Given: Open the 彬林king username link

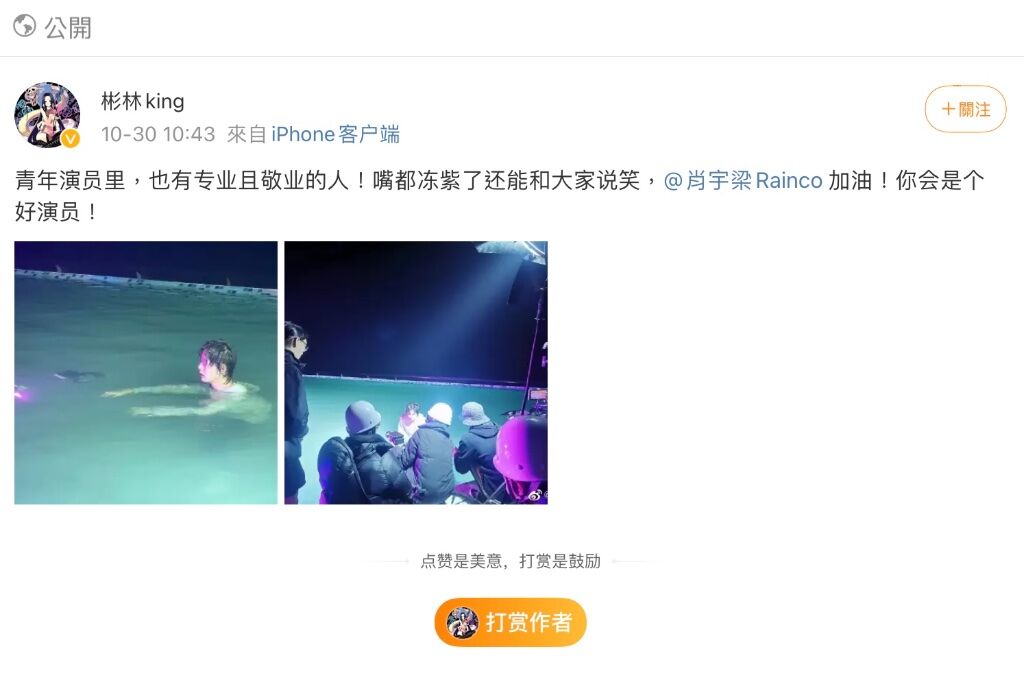Looking at the screenshot, I should coord(142,101).
